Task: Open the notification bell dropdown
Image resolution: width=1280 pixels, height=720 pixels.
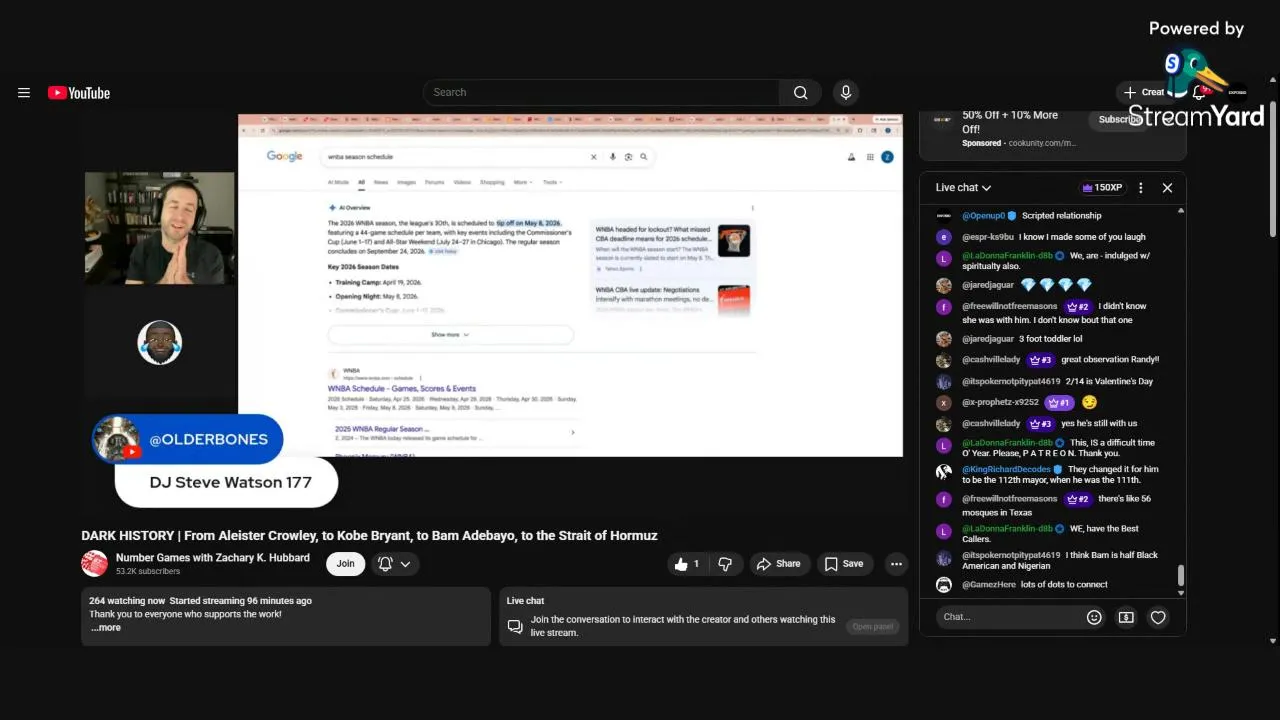Action: point(394,564)
